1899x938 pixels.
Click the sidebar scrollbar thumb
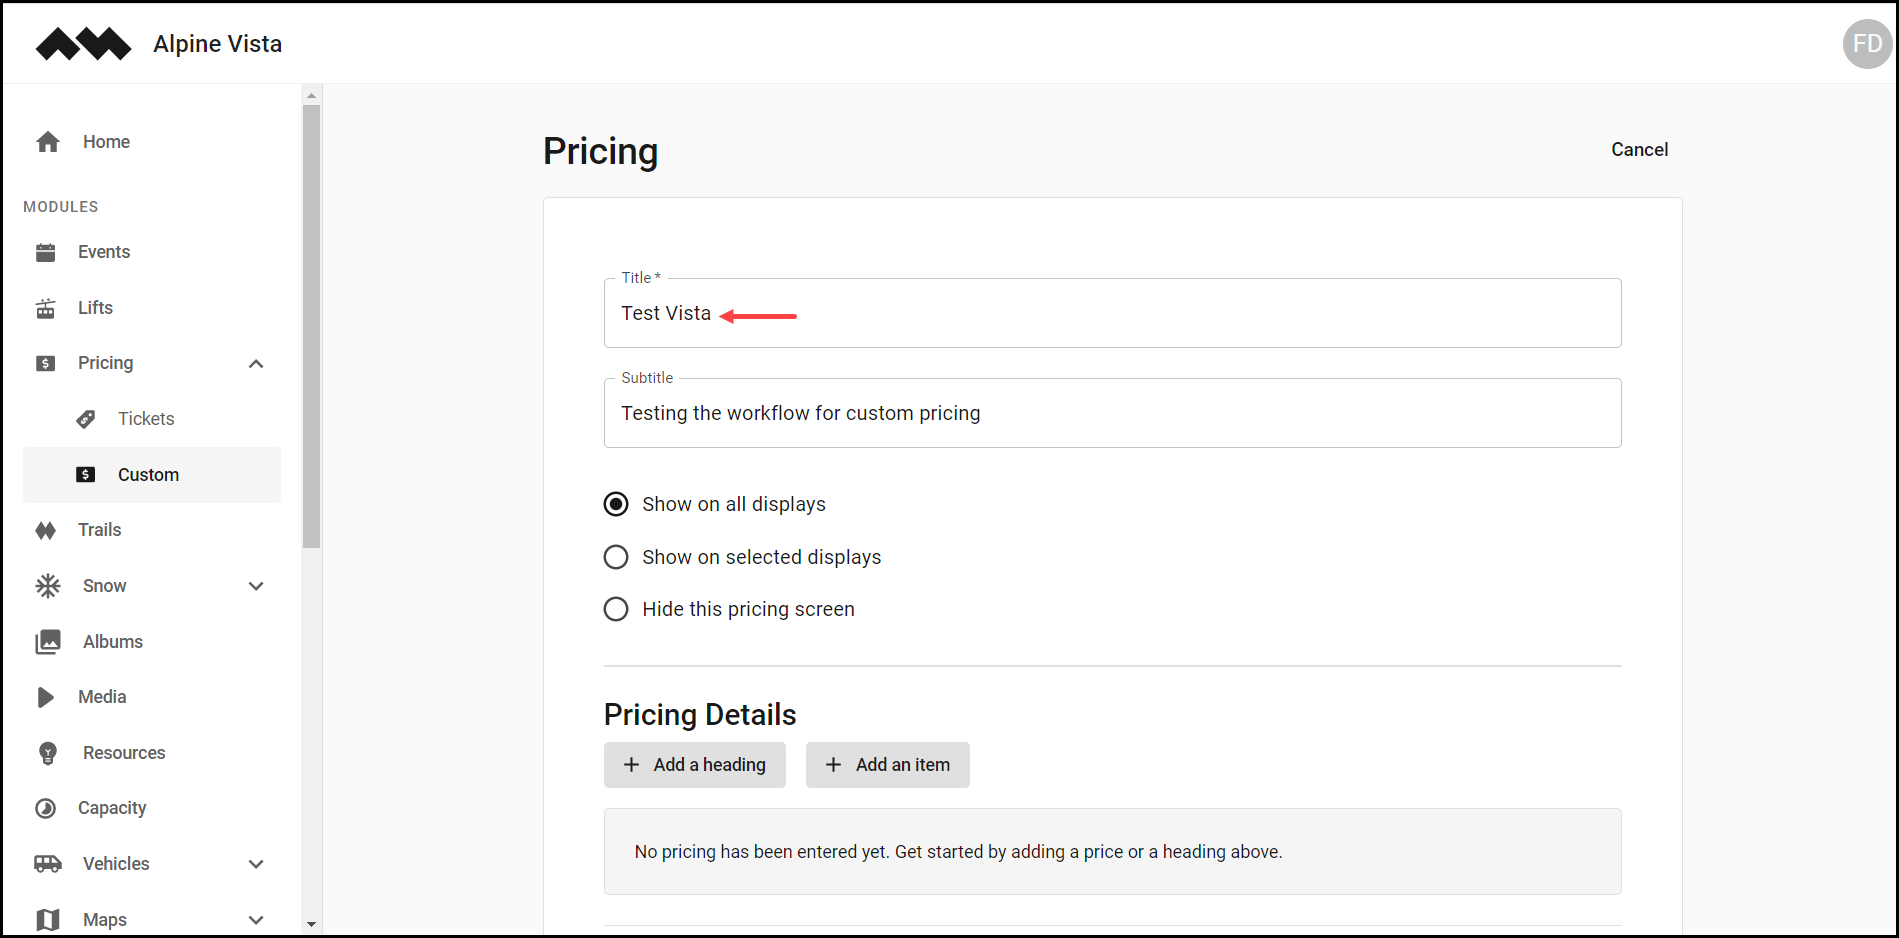click(x=311, y=326)
